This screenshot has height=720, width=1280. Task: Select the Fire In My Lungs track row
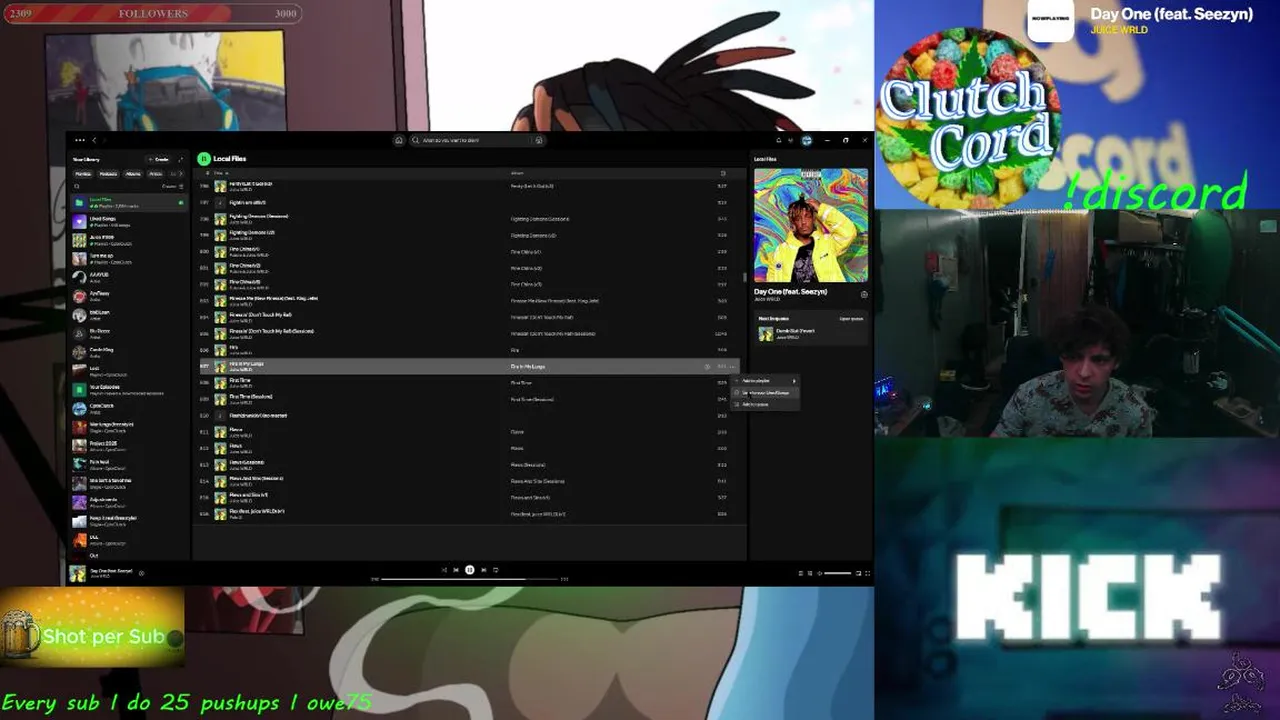click(x=470, y=367)
